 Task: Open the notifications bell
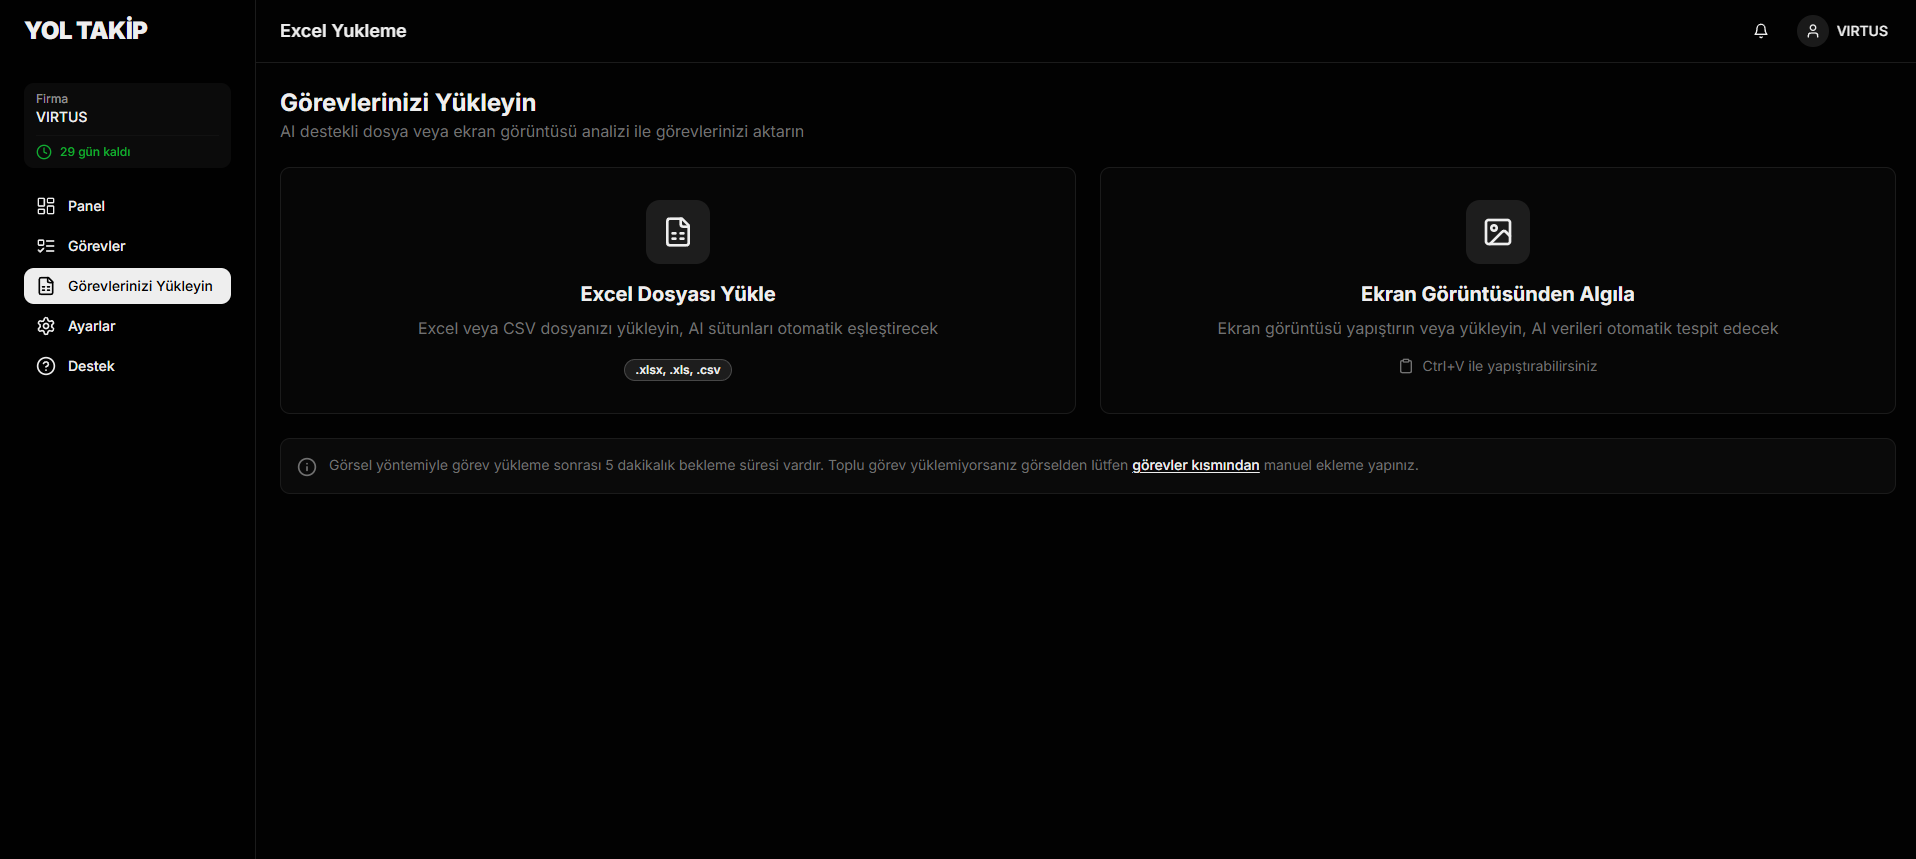coord(1761,31)
